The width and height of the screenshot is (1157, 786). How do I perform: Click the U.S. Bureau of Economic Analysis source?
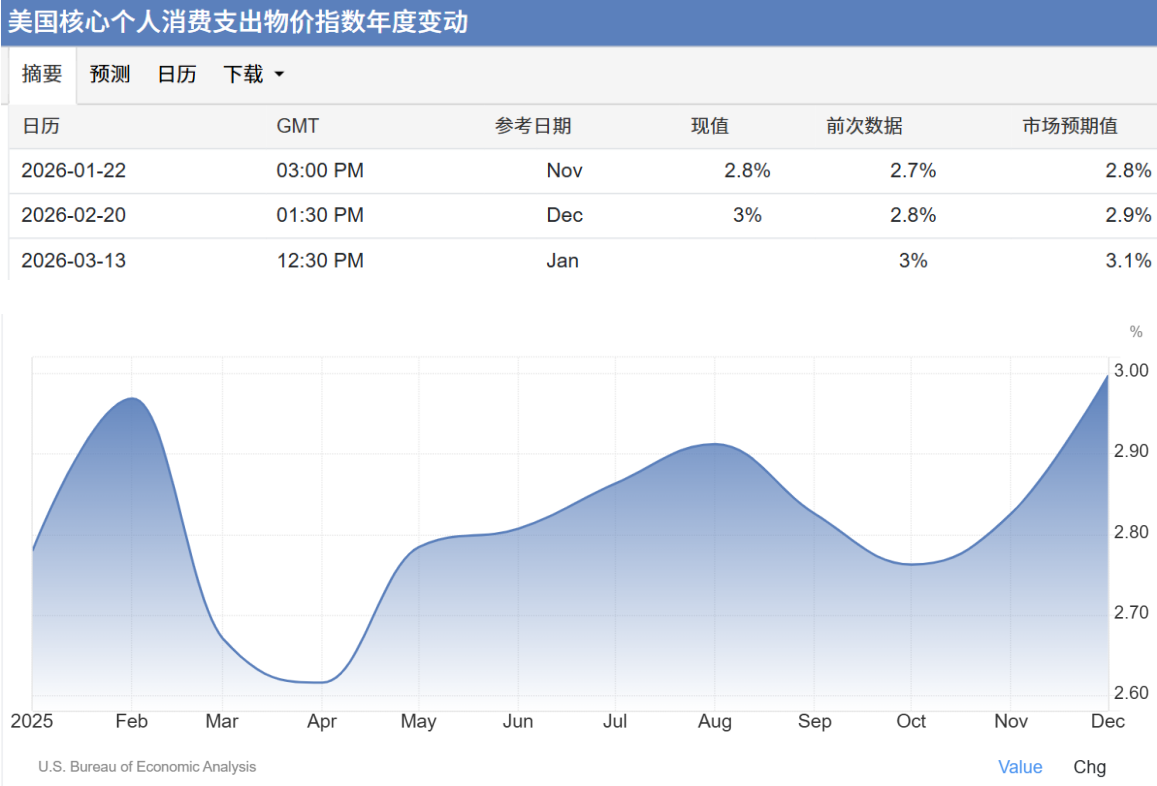pos(147,767)
